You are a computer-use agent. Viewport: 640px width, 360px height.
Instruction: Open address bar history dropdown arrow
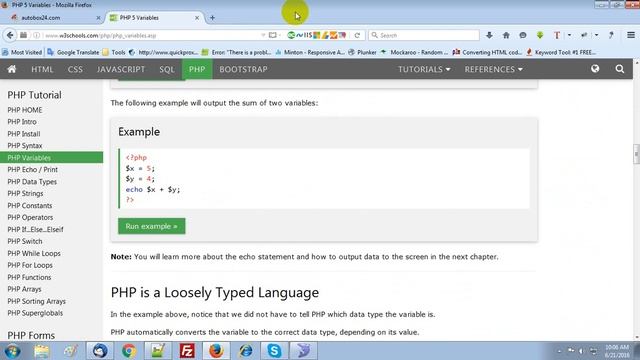(263, 36)
